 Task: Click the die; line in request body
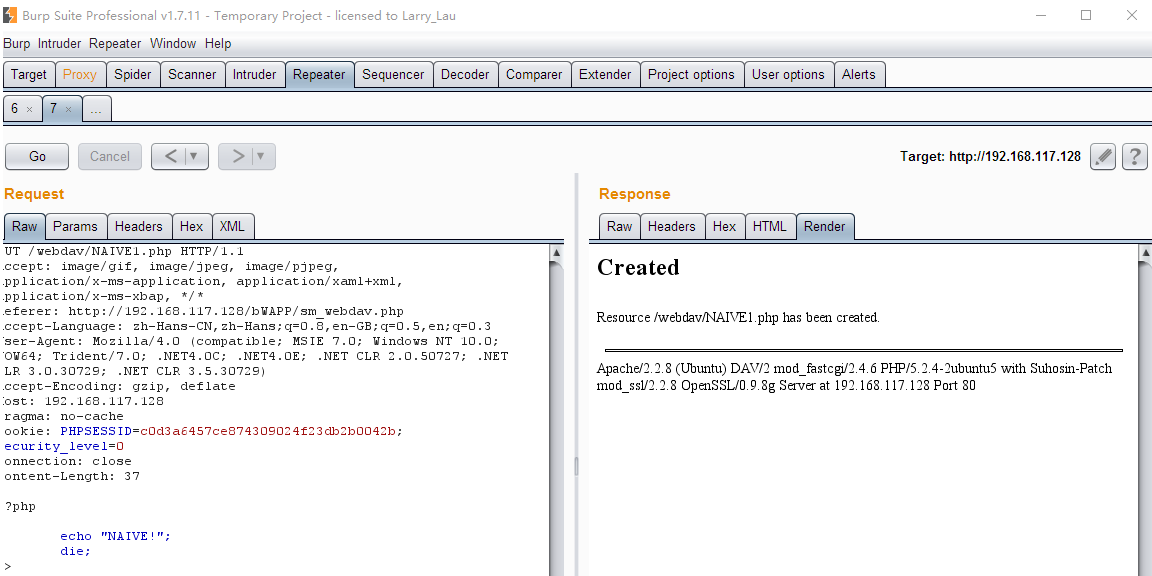point(75,551)
